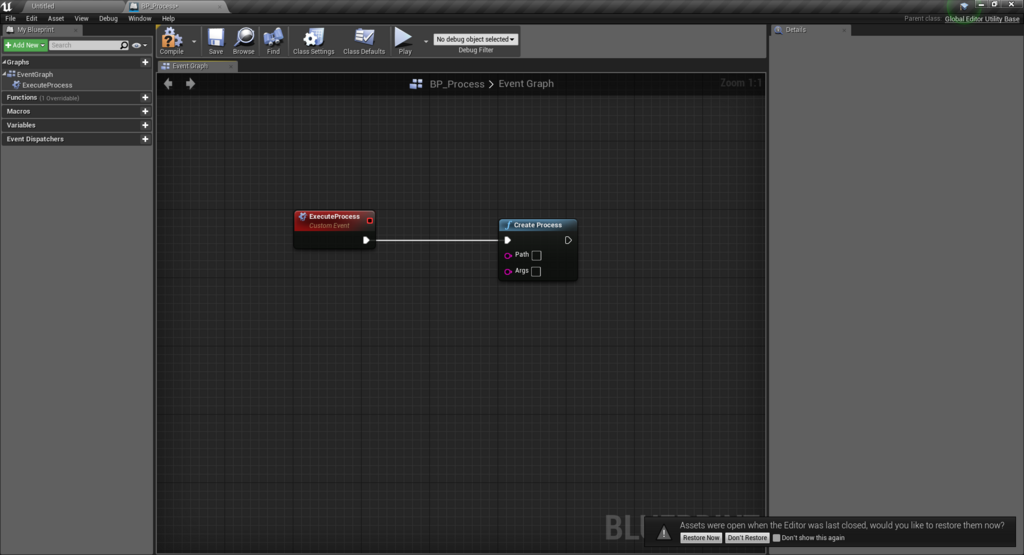Click the red delegate pin on ExecuteProcess
This screenshot has height=555, width=1024.
(370, 221)
